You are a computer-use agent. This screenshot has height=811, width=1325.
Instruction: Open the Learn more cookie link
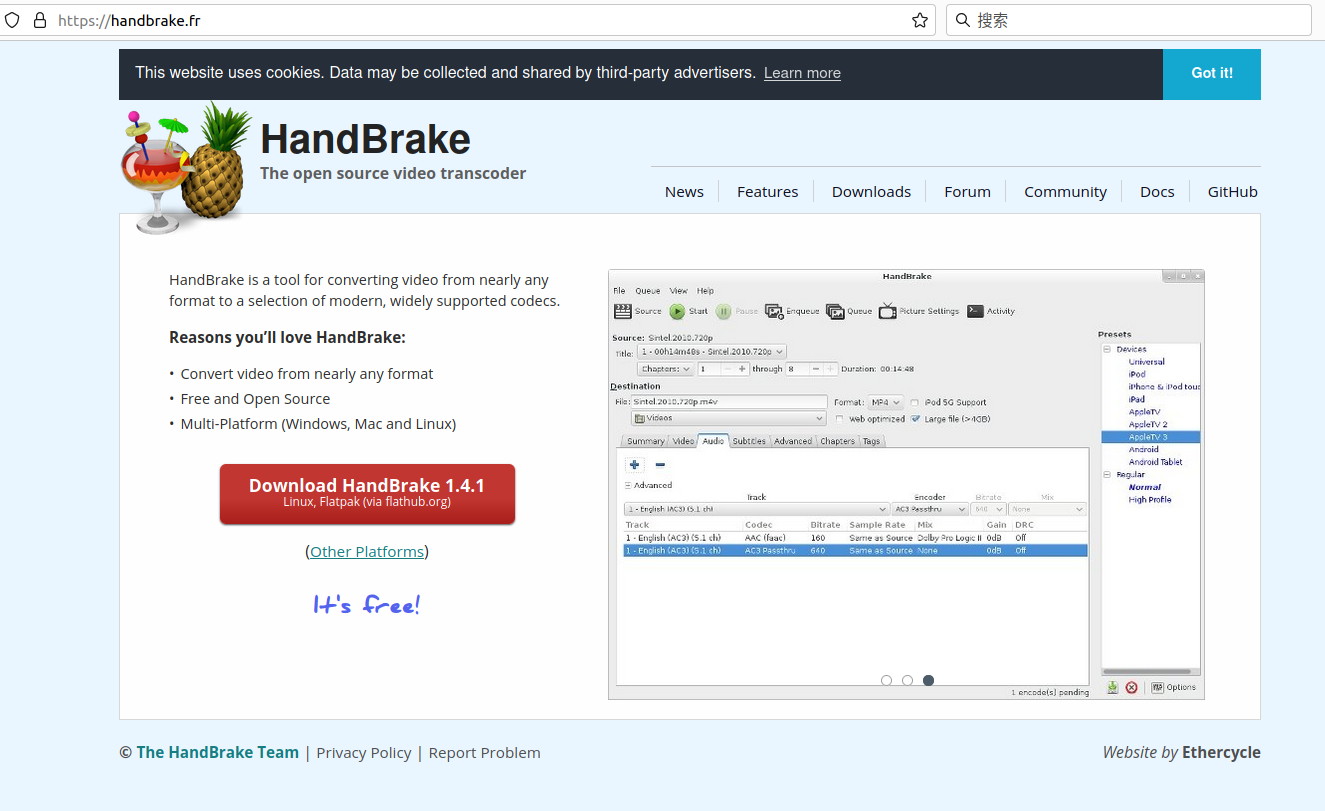click(x=802, y=73)
